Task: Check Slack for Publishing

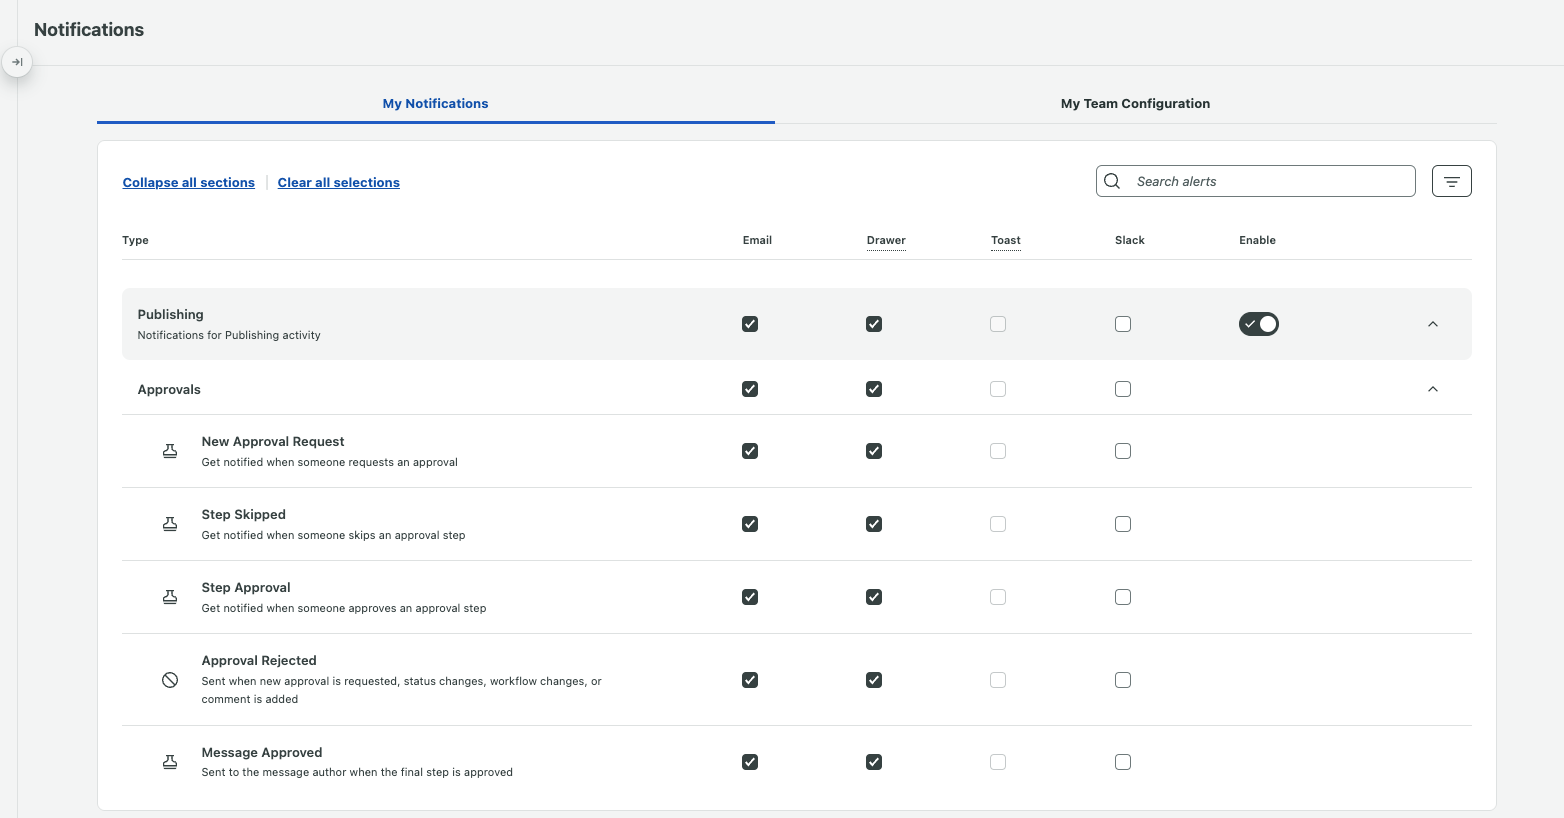Action: 1123,324
